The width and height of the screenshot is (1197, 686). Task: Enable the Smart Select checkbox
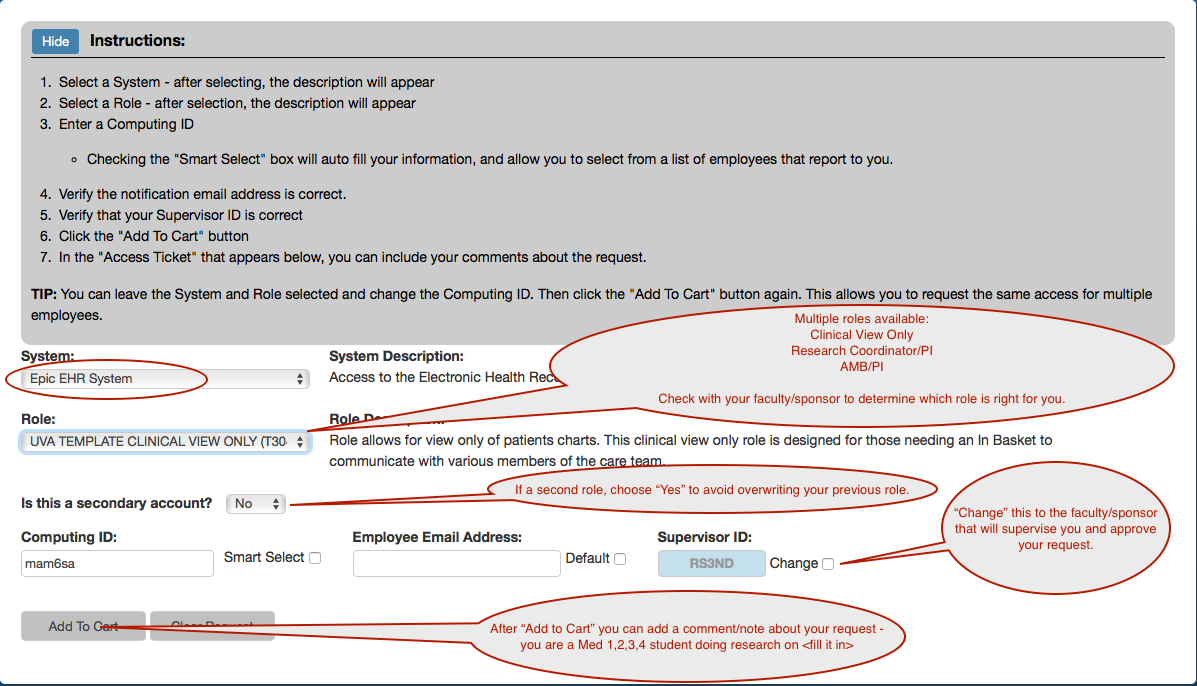pos(315,558)
